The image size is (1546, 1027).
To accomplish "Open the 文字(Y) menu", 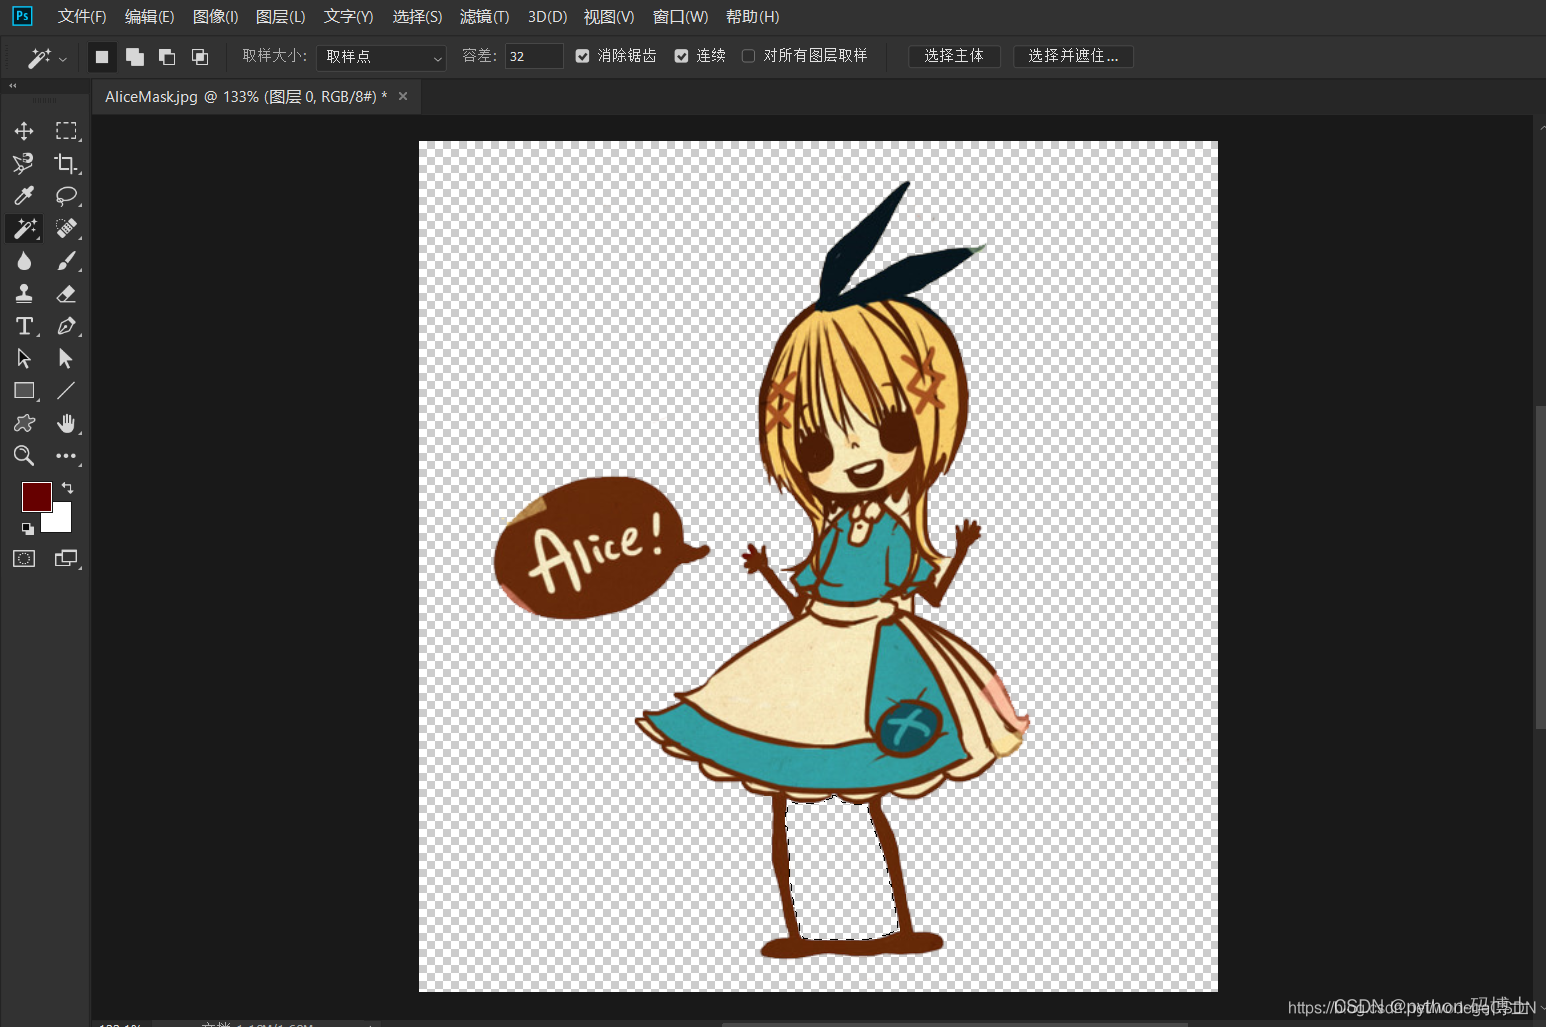I will [x=348, y=17].
